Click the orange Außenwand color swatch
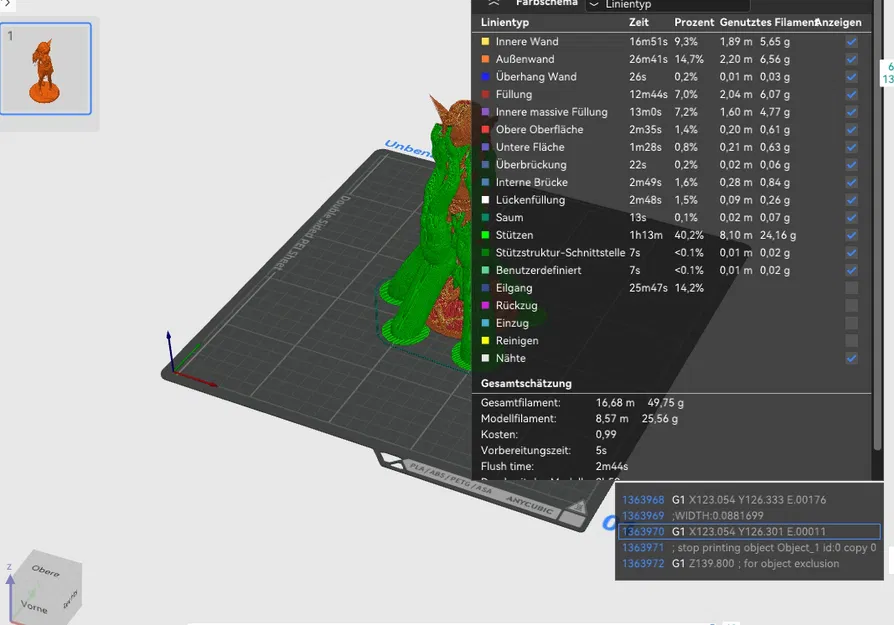 pos(485,59)
